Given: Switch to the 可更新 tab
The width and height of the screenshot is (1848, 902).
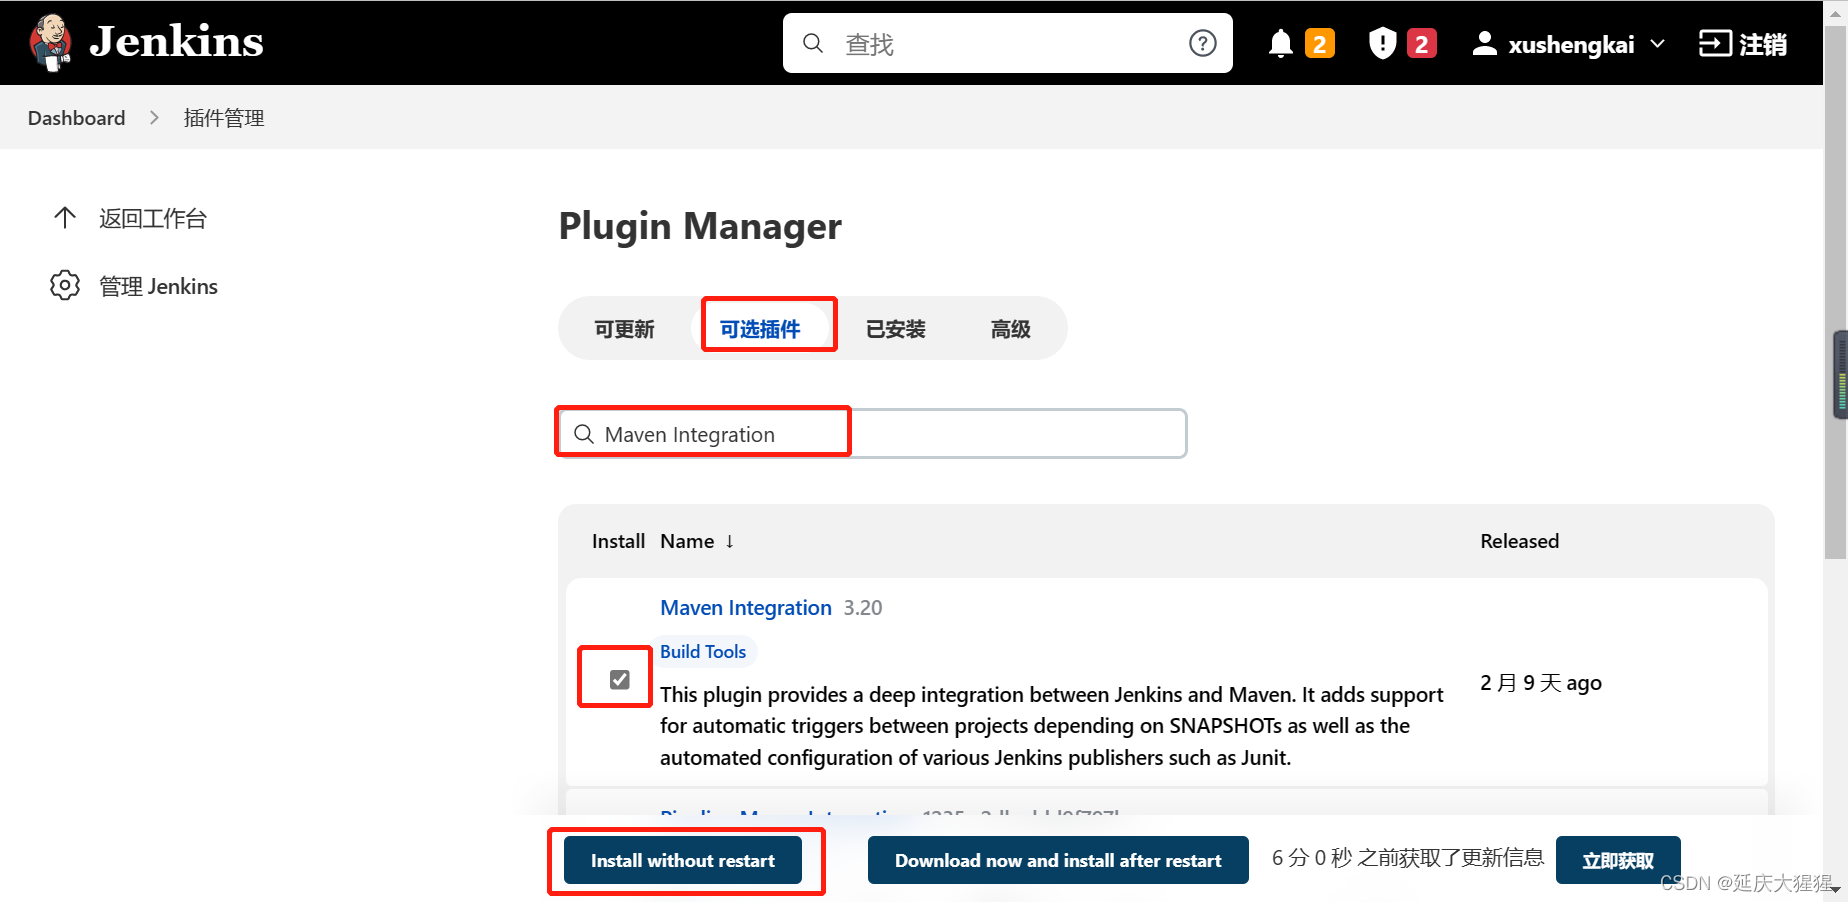Looking at the screenshot, I should click(x=624, y=329).
